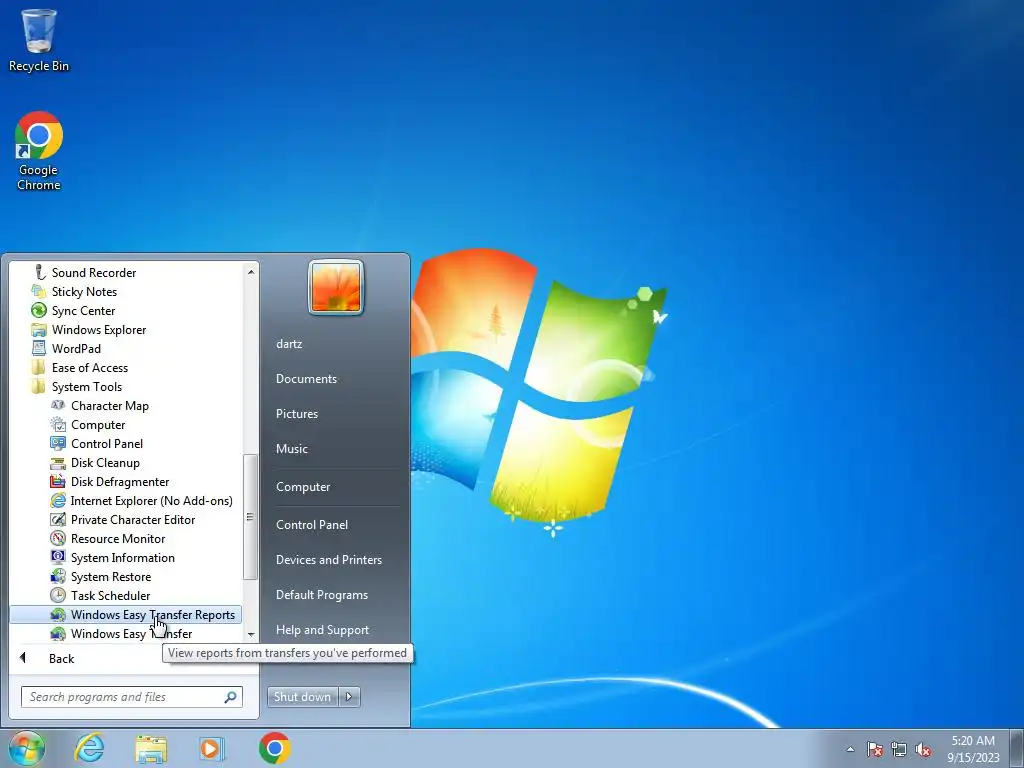Image resolution: width=1024 pixels, height=768 pixels.
Task: Open Help and Support
Action: pyautogui.click(x=322, y=630)
